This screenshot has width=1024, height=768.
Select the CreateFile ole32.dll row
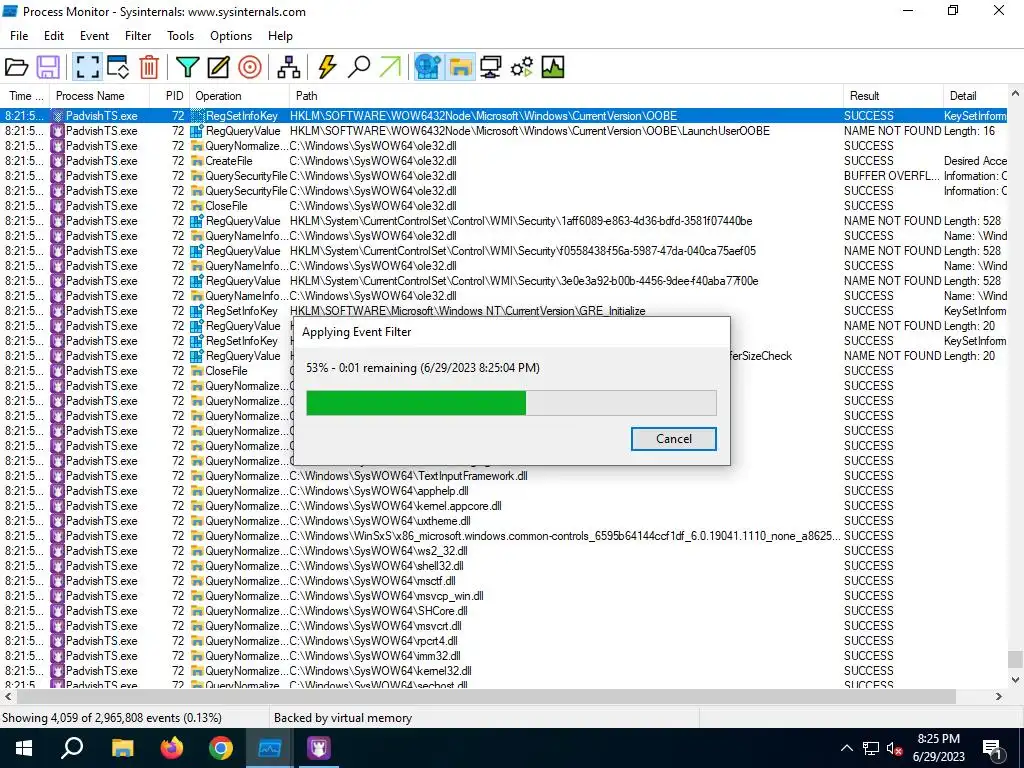(504, 161)
